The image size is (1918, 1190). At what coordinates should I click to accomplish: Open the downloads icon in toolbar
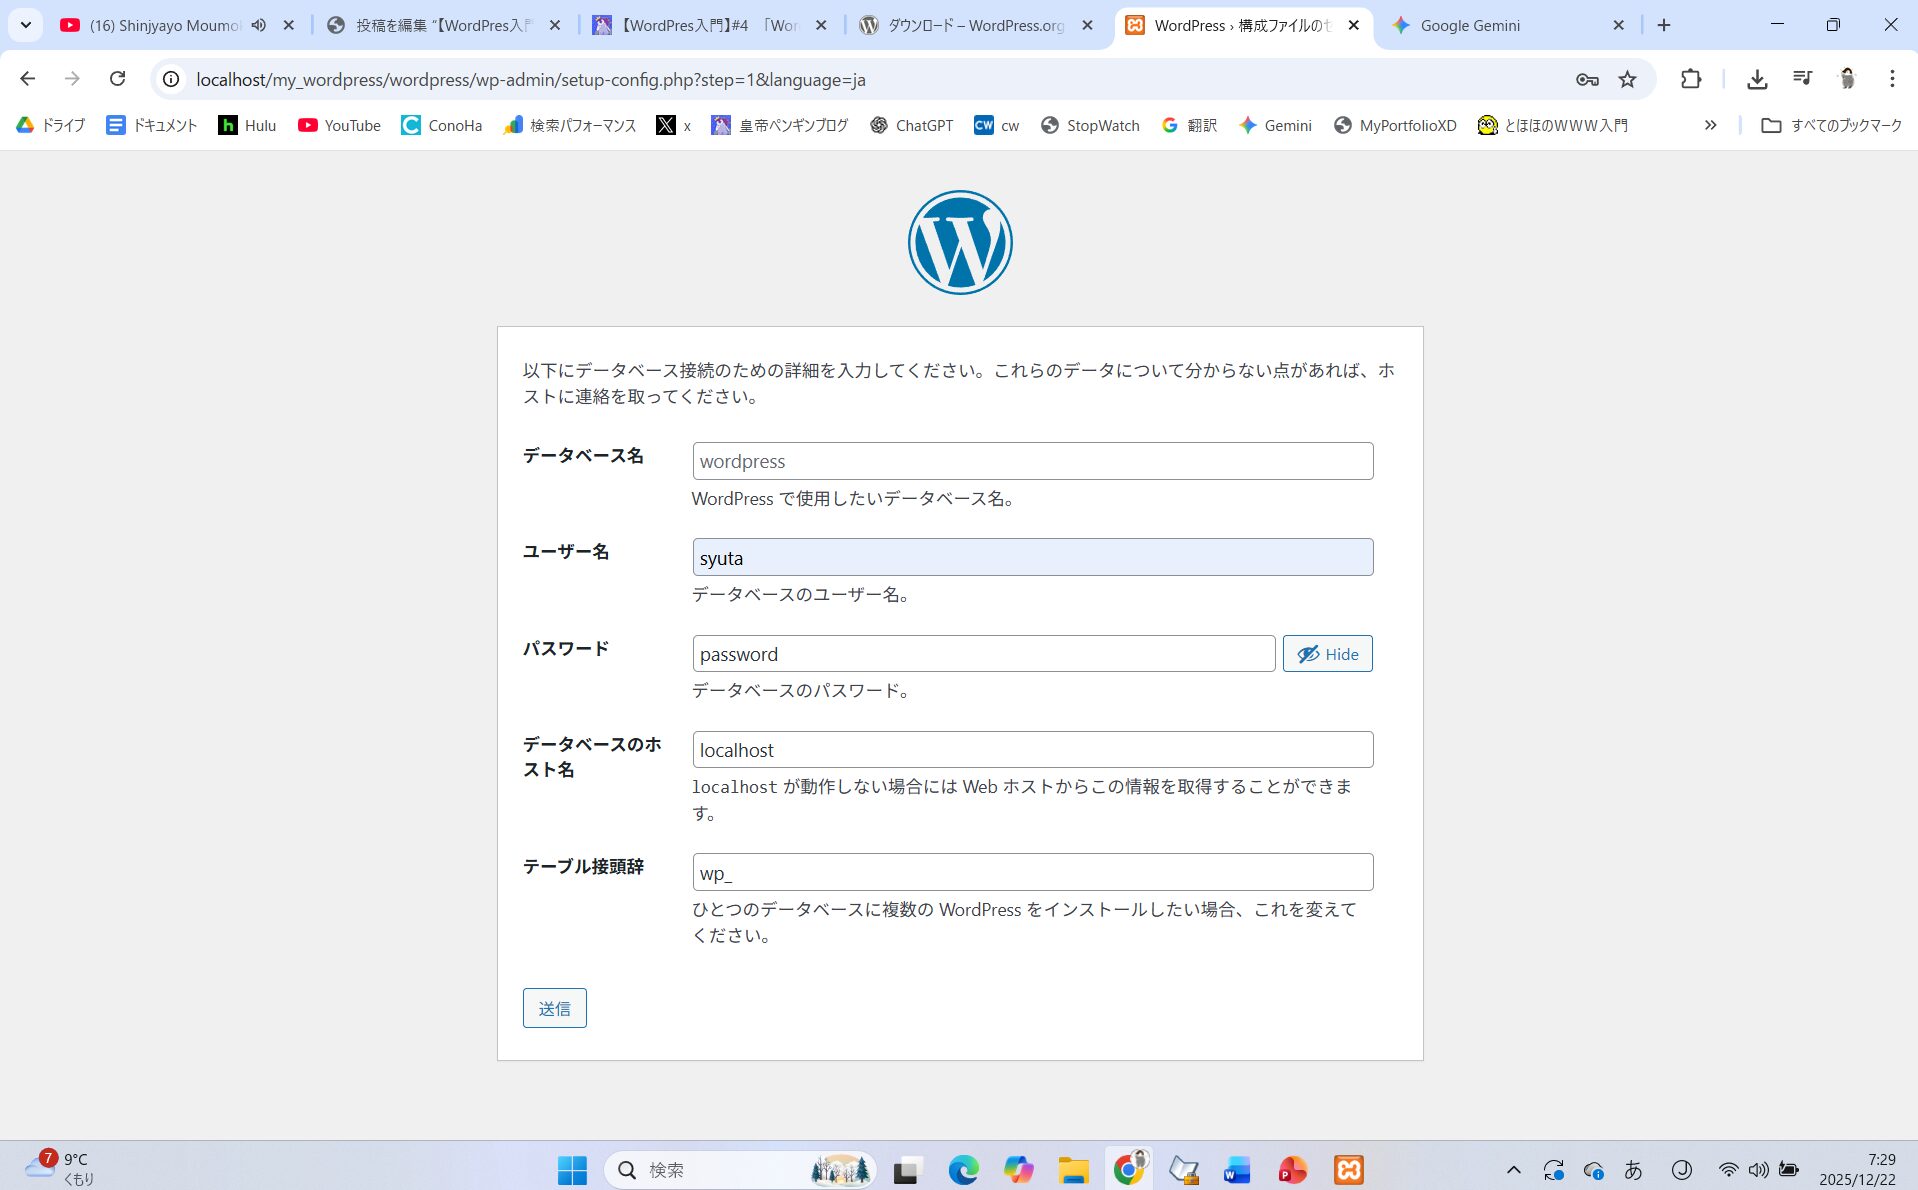[x=1757, y=79]
